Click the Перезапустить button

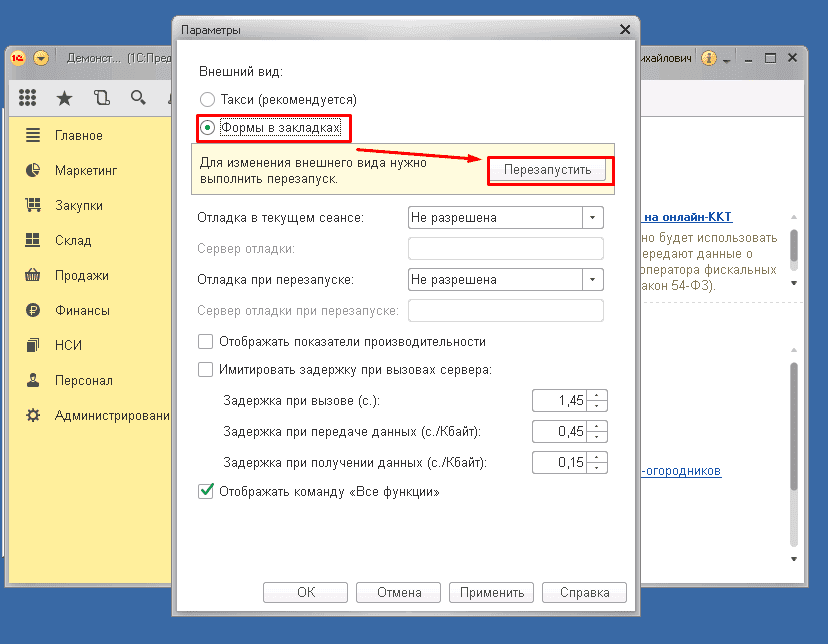(x=547, y=170)
